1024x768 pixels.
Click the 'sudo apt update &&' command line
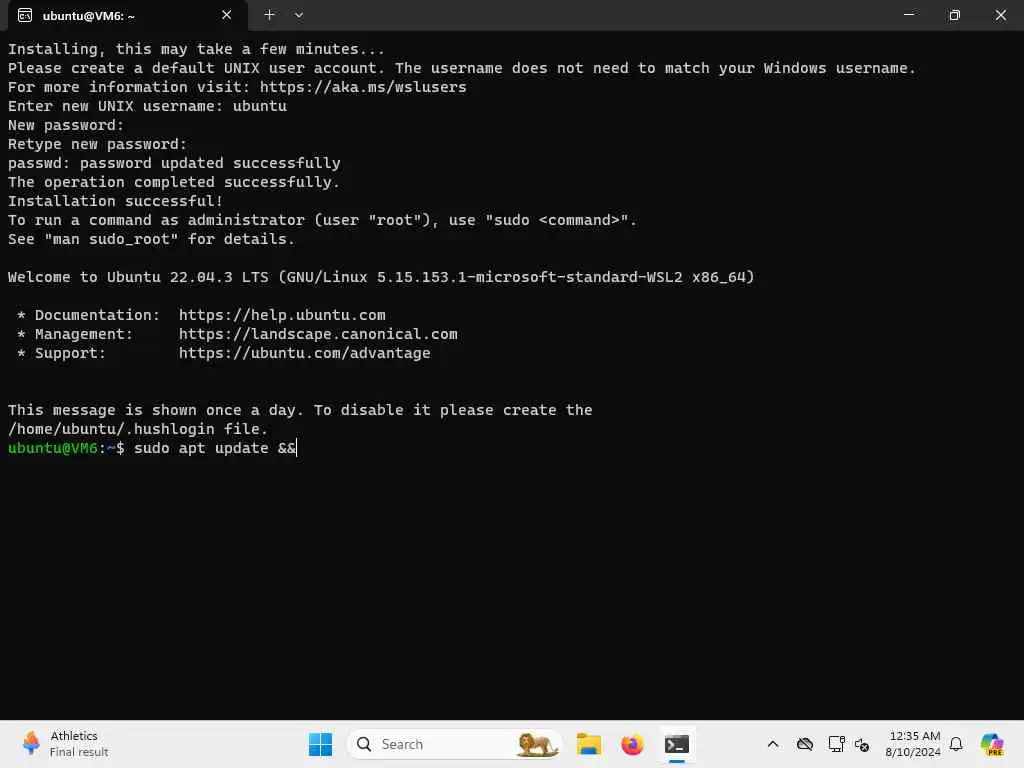215,448
